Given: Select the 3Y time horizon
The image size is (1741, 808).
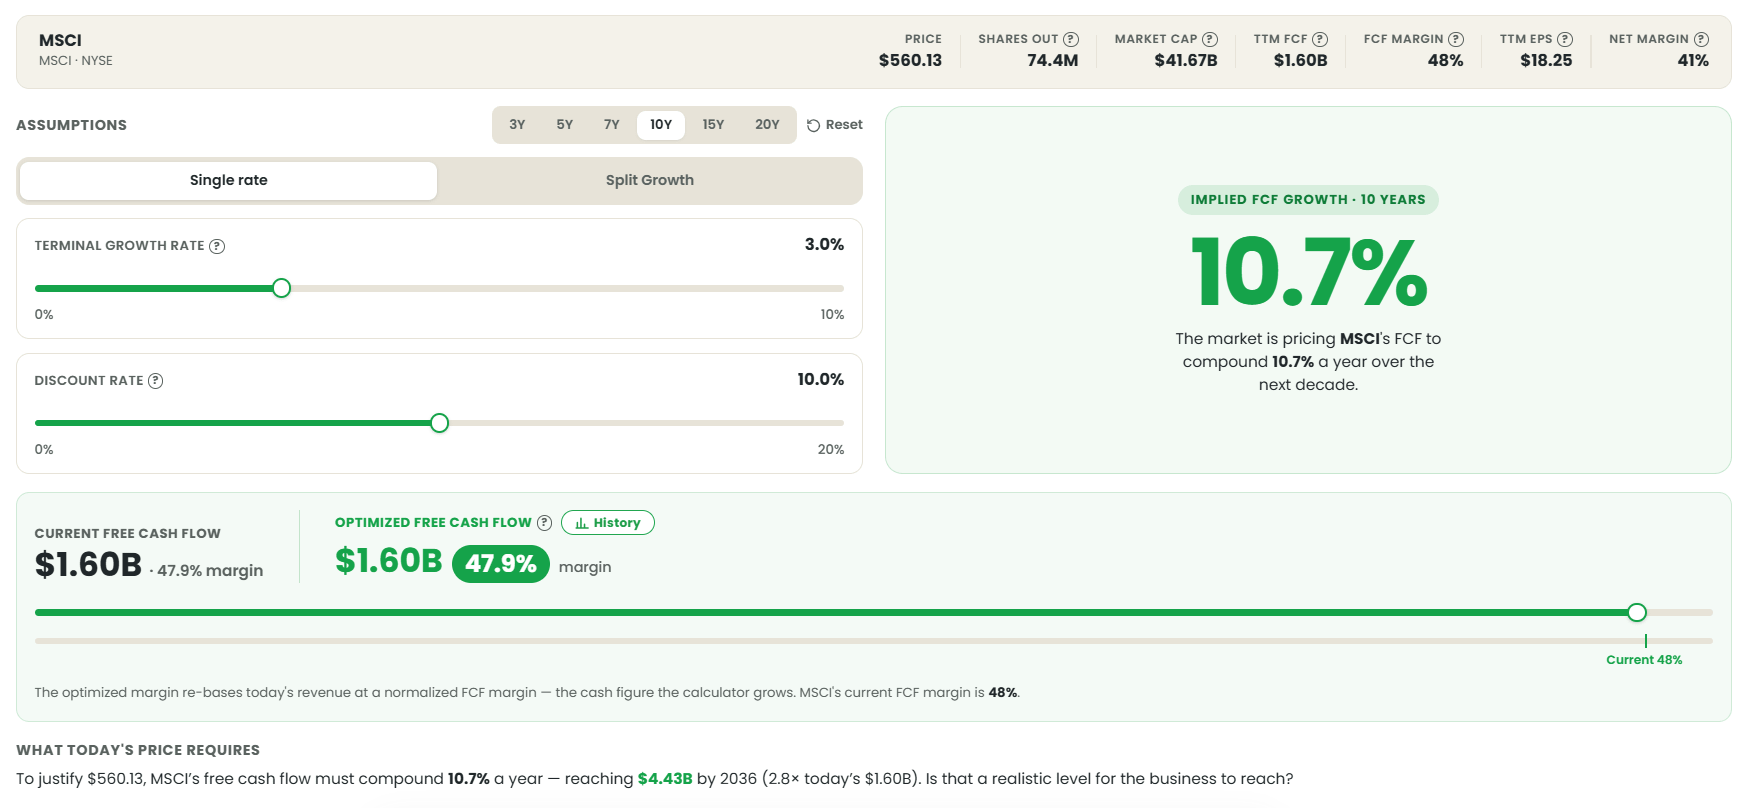Looking at the screenshot, I should pos(517,125).
